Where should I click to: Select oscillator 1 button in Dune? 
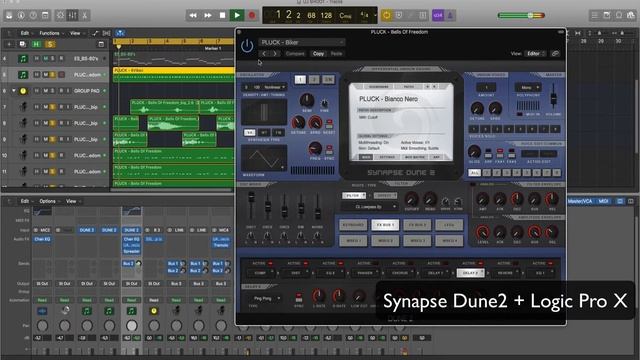point(300,80)
